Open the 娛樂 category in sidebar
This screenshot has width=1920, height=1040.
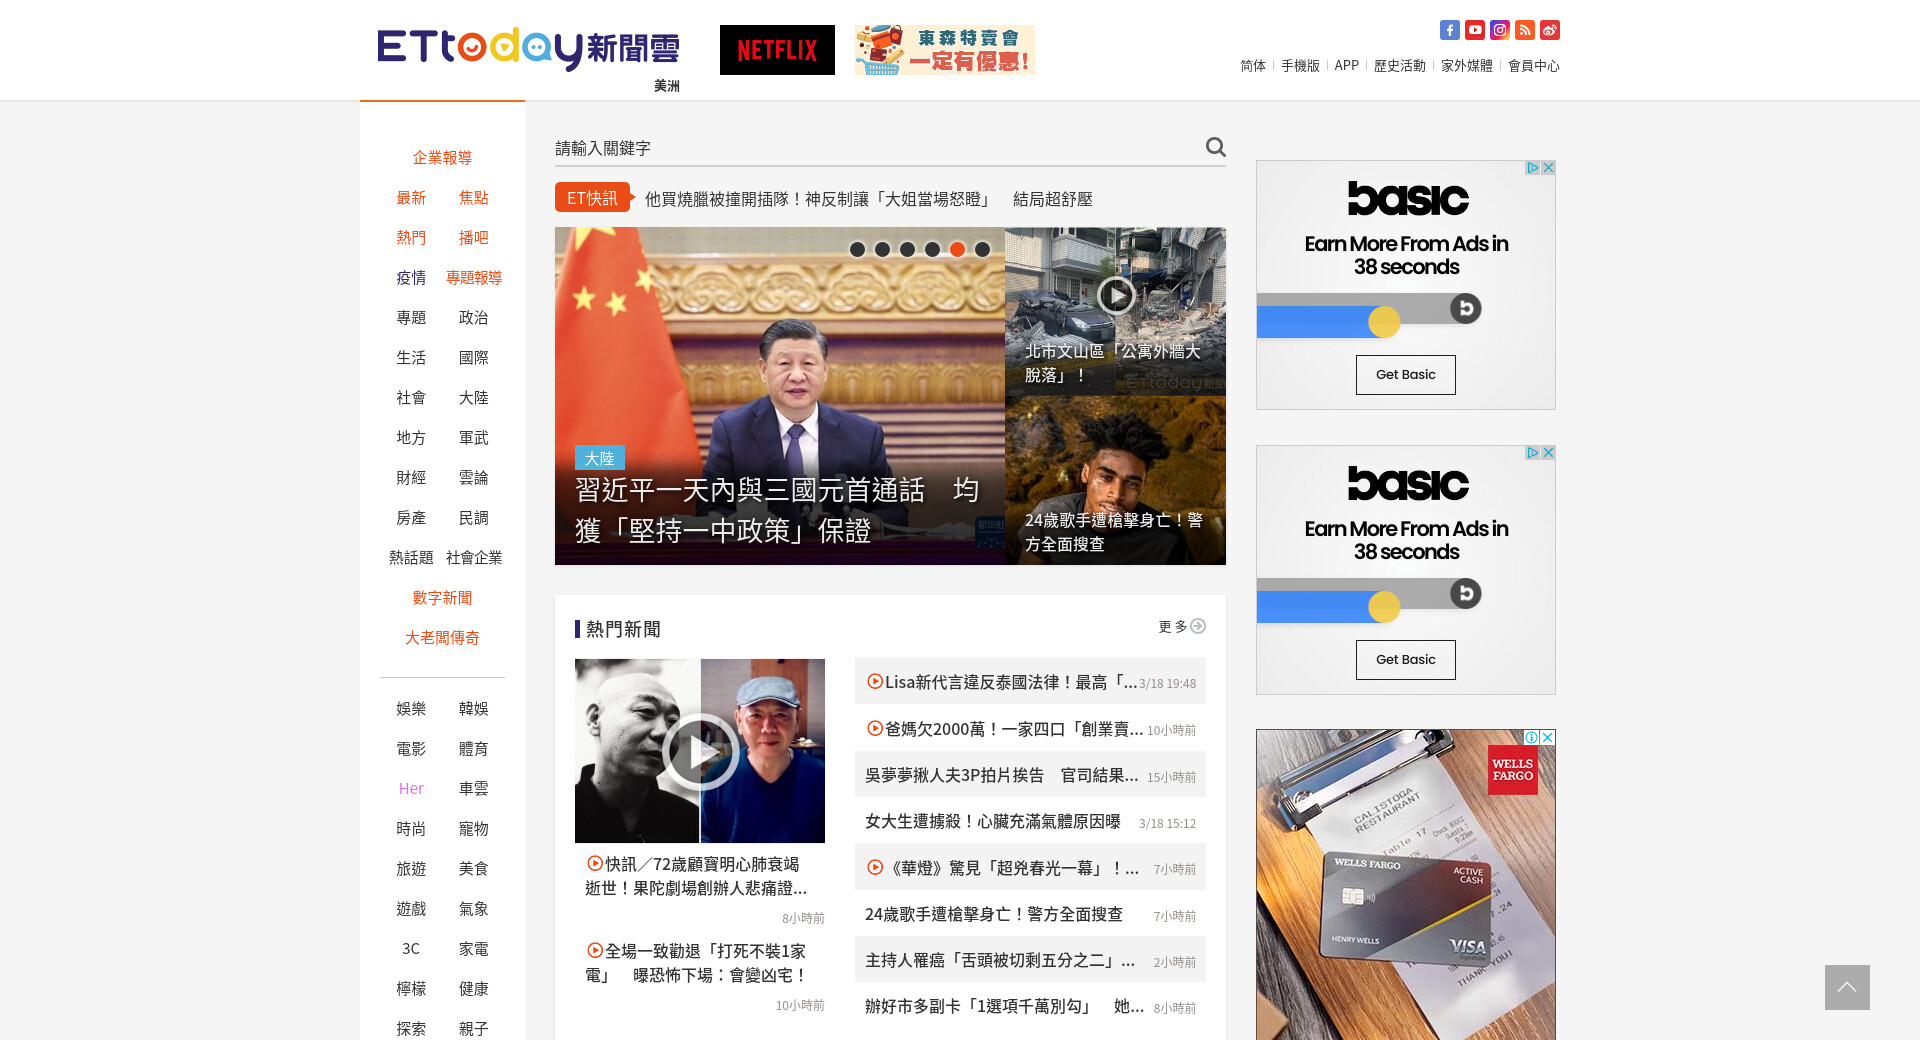coord(411,709)
